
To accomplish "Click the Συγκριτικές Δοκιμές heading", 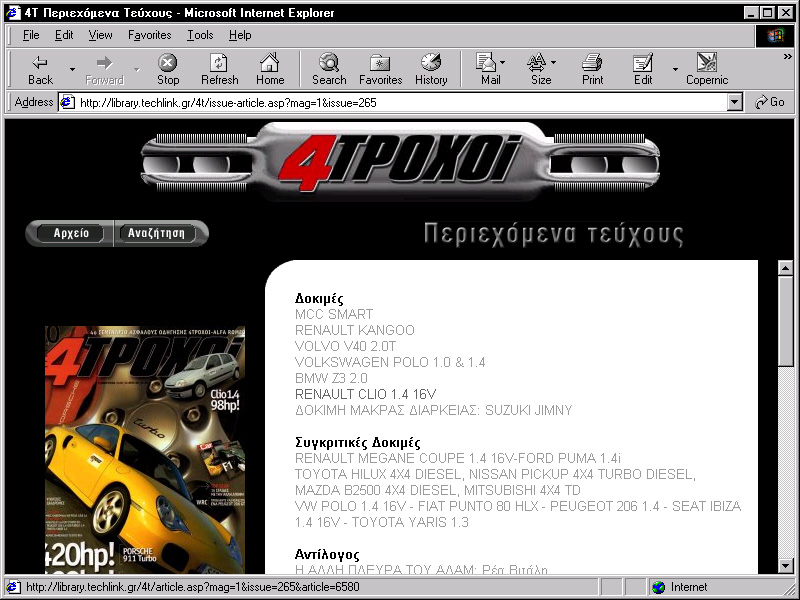I will tap(358, 442).
